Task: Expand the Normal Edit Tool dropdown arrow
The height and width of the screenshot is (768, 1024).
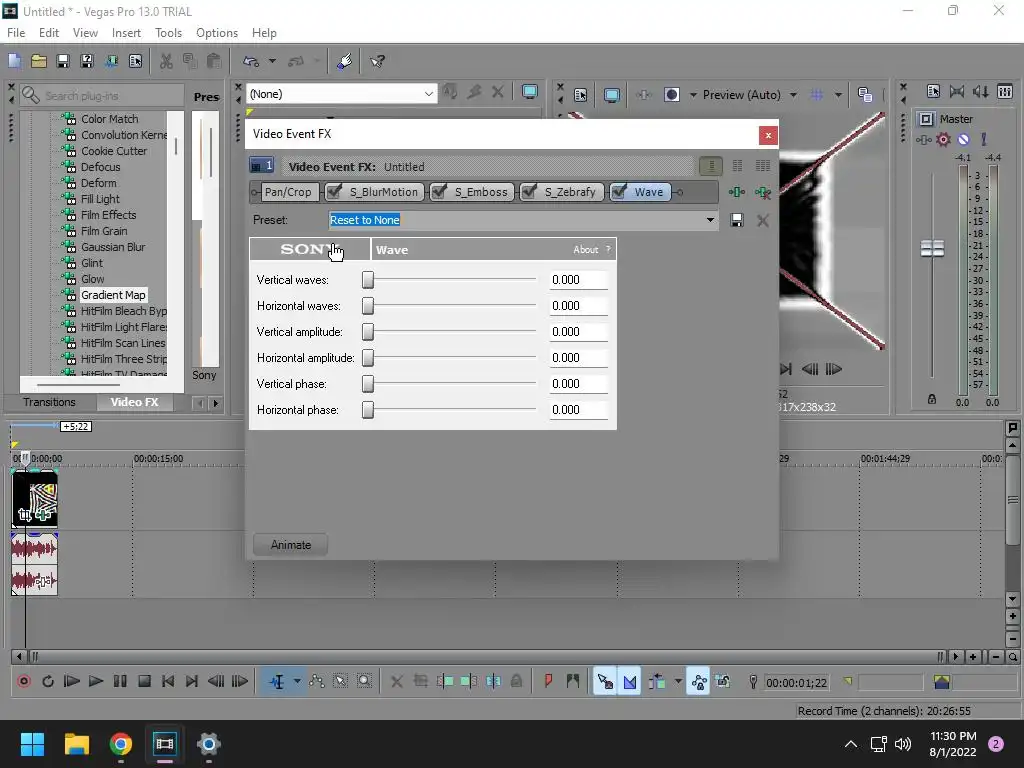Action: (296, 681)
